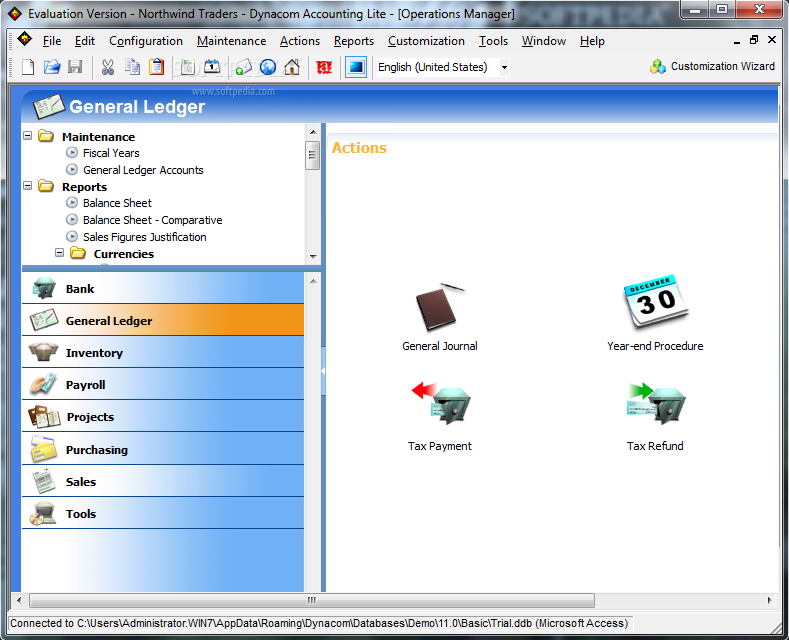
Task: Click the horizontal scrollbar thumb
Action: 312,600
